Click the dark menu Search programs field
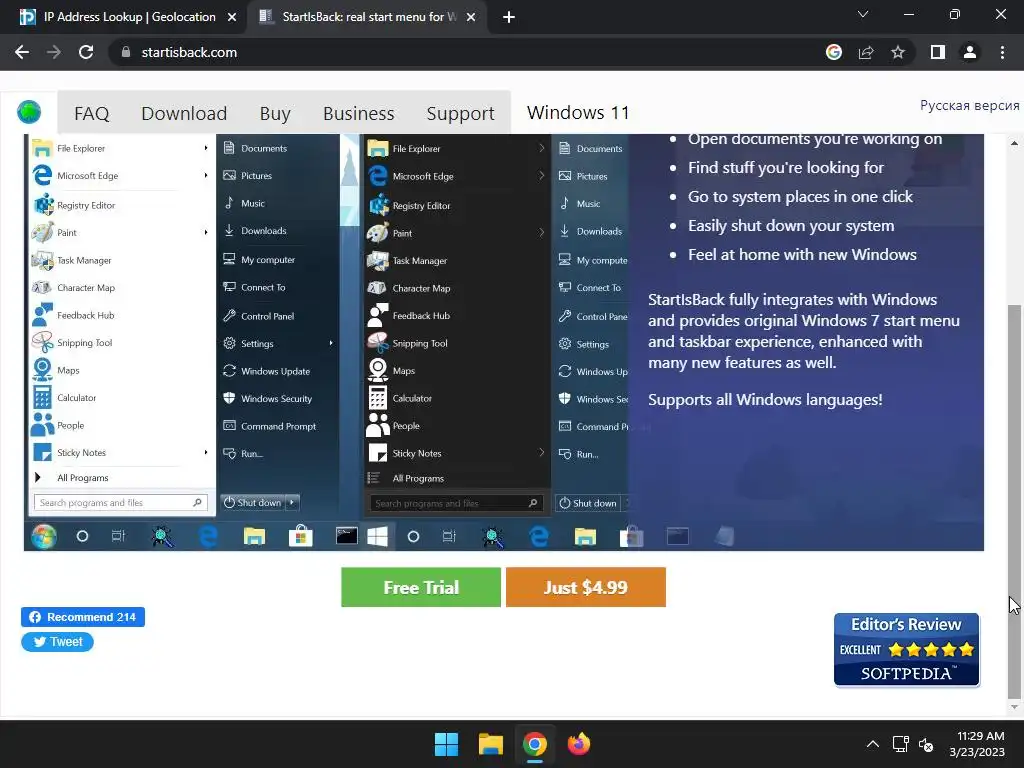1024x768 pixels. pyautogui.click(x=455, y=503)
